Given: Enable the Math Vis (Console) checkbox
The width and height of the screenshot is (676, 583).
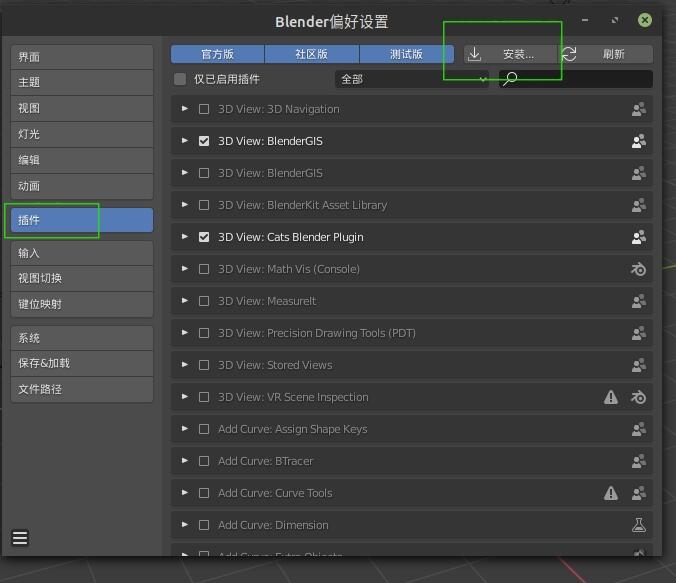Looking at the screenshot, I should [204, 269].
